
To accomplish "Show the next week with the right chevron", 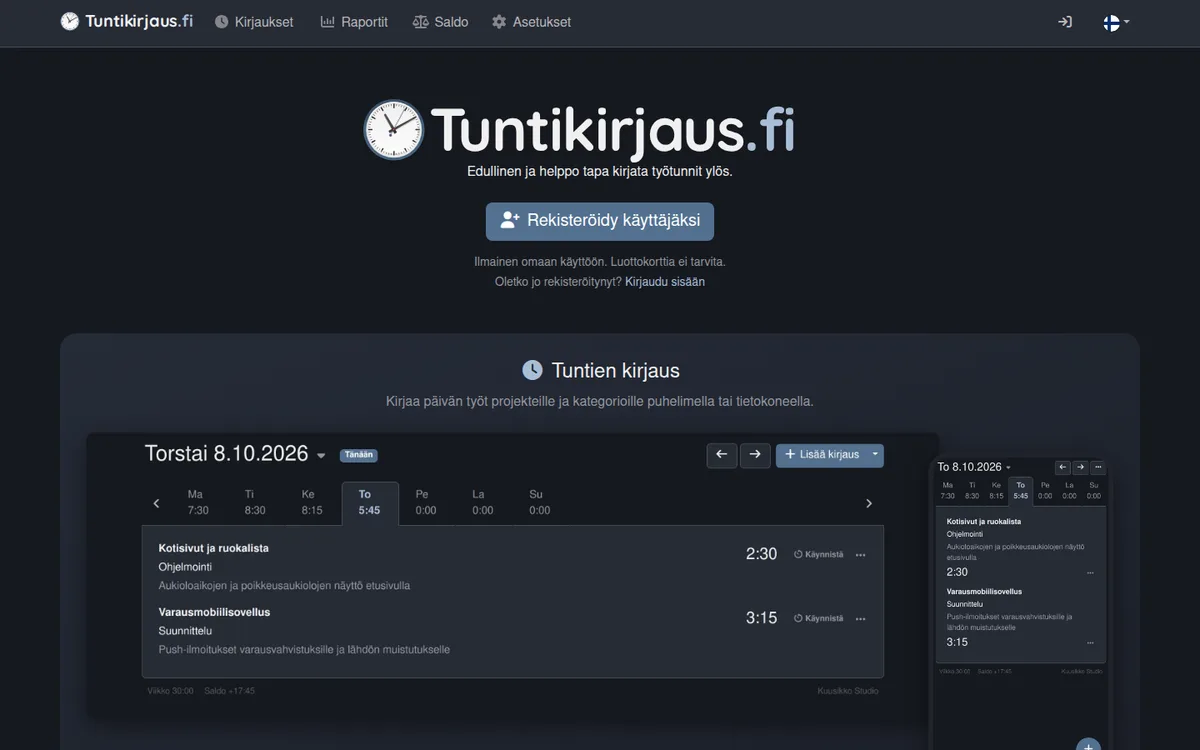I will [868, 504].
